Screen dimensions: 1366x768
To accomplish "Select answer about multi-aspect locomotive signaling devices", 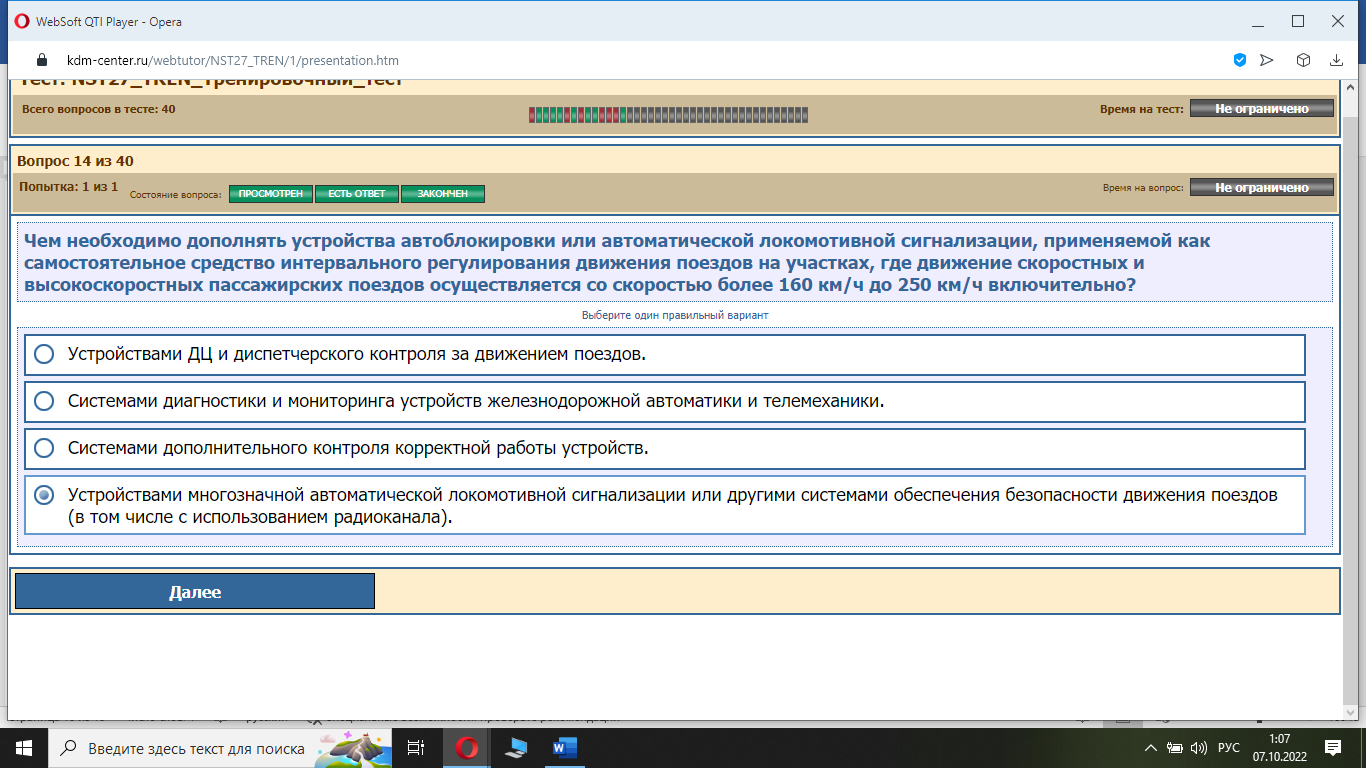I will pyautogui.click(x=665, y=505).
